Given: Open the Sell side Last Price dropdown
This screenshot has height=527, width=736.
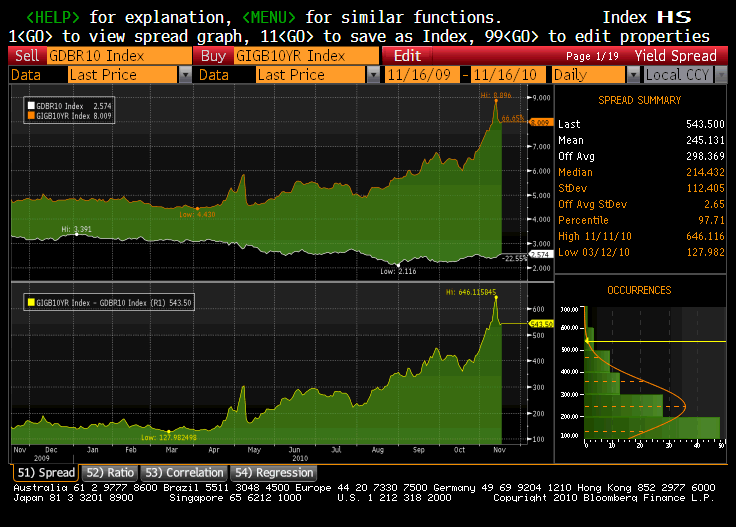Looking at the screenshot, I should [185, 75].
